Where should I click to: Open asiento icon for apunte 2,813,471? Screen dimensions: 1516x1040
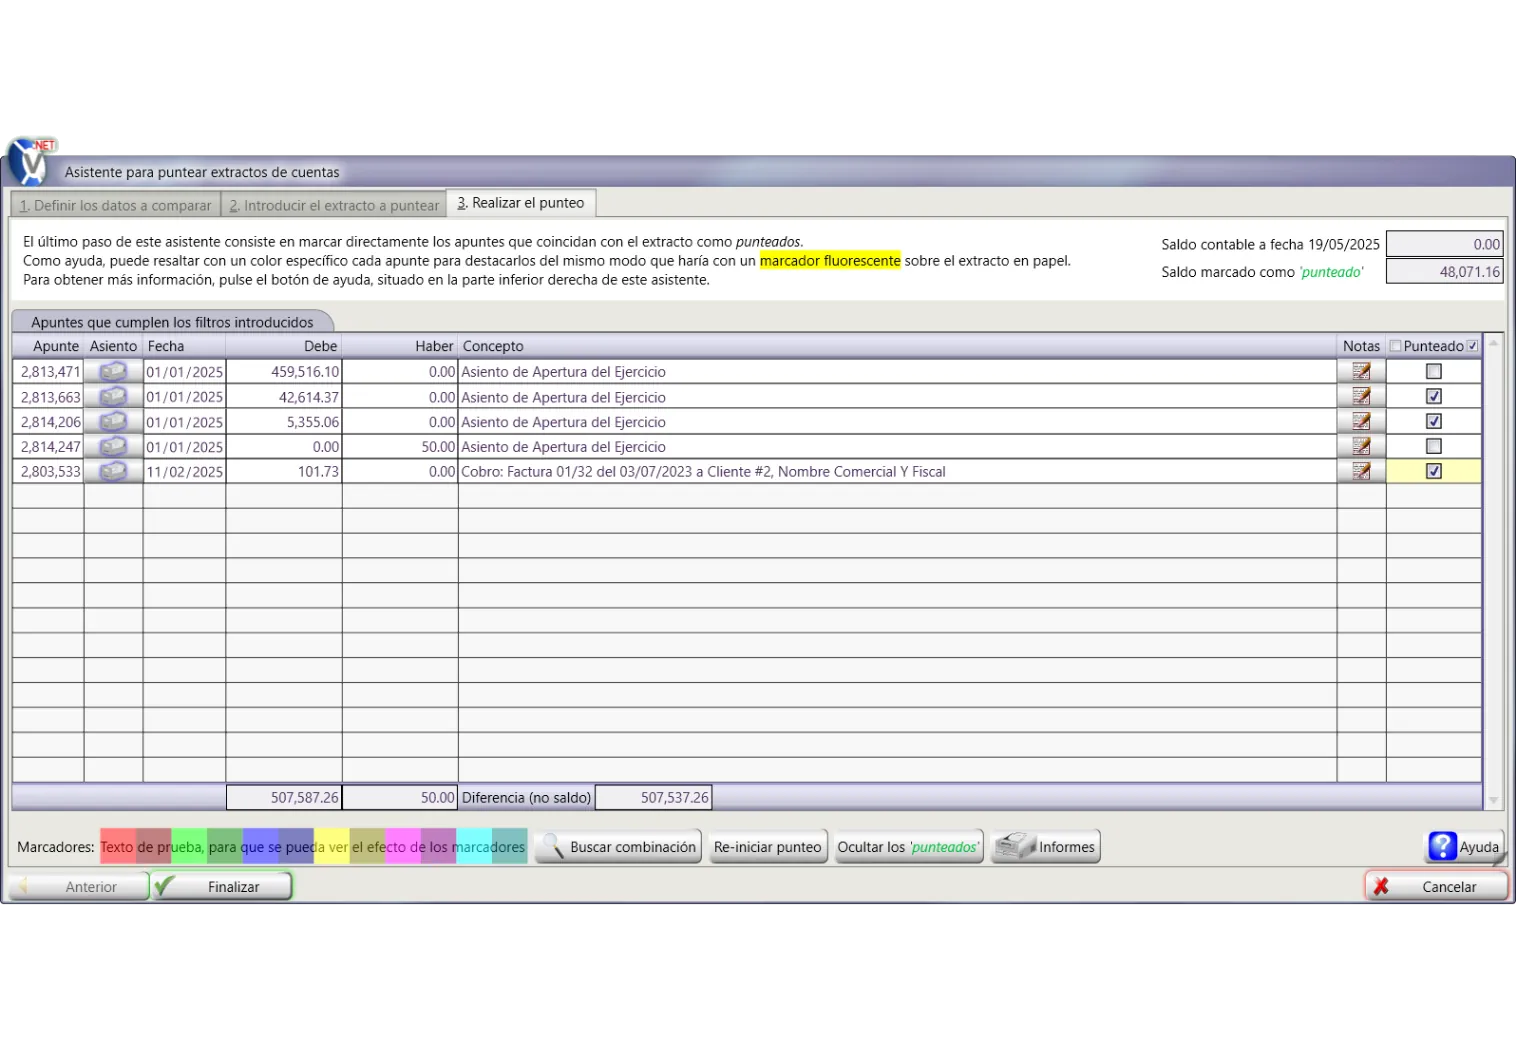(x=113, y=371)
